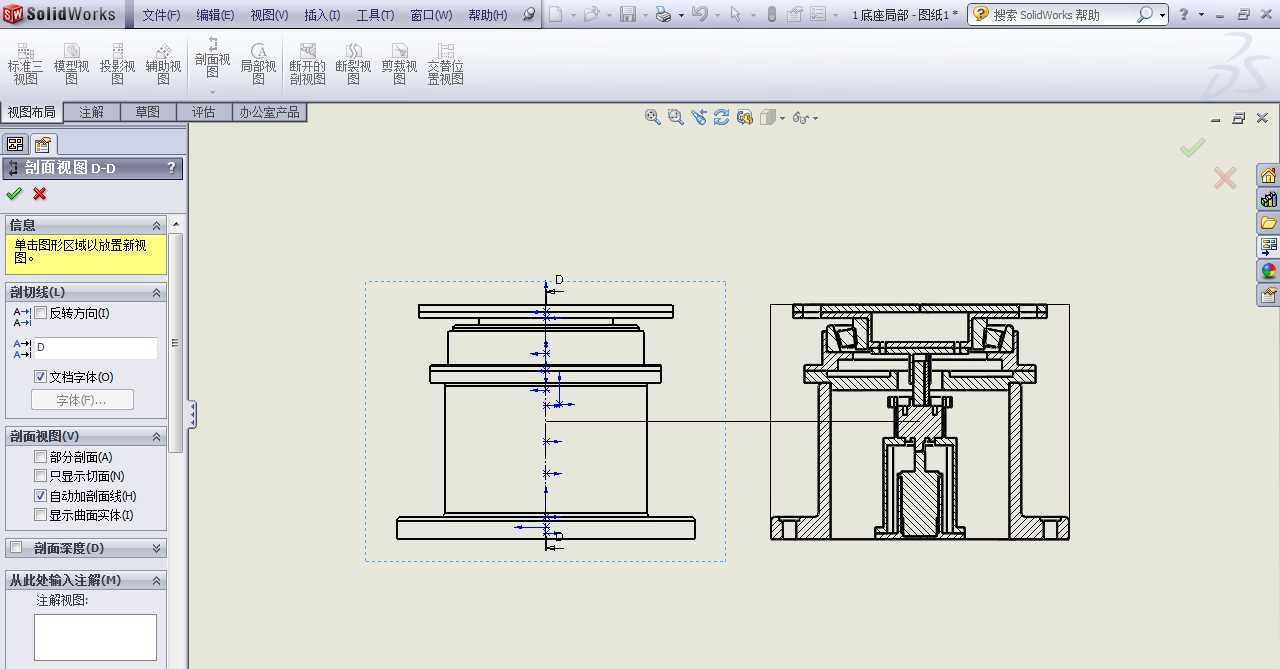
Task: Cancel using the red confirmation corner X
Action: 1225,178
